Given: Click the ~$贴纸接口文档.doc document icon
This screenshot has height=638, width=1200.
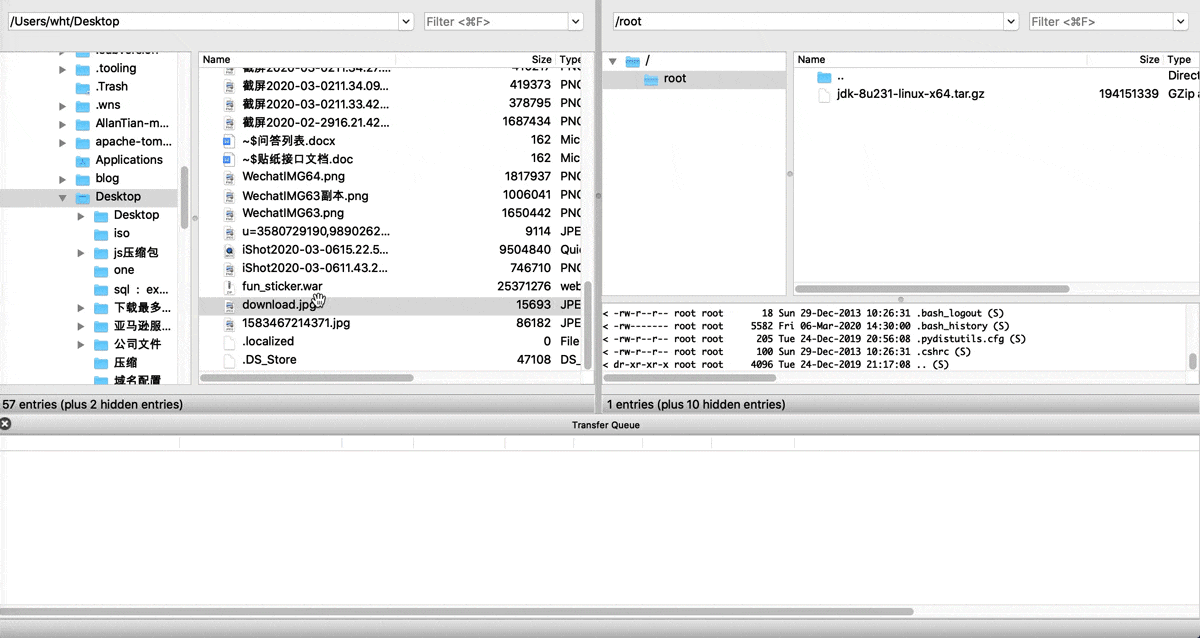Looking at the screenshot, I should point(228,159).
